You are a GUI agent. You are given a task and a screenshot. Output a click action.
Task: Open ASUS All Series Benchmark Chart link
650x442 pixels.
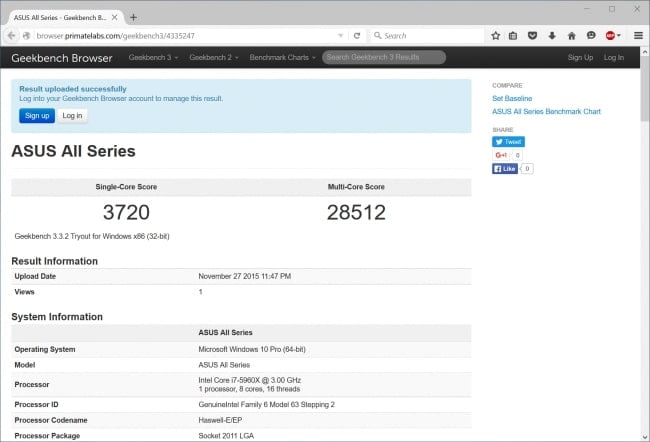pos(546,112)
